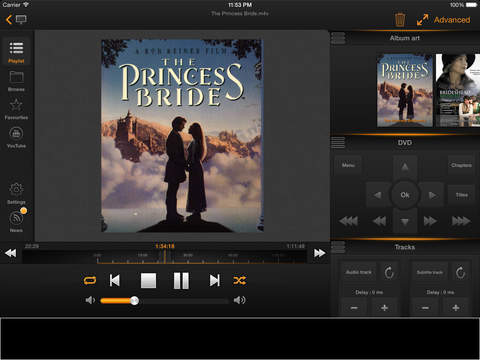Open the Browse folder tab
This screenshot has height=360, width=480.
click(16, 81)
